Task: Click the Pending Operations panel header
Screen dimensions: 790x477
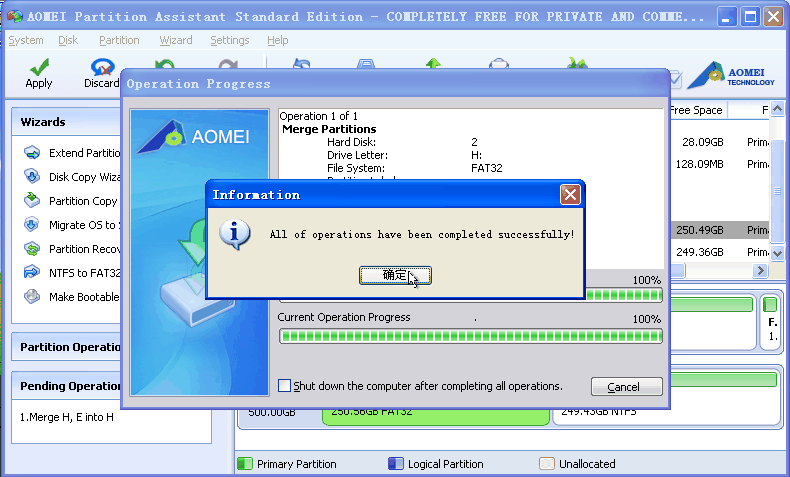Action: pos(66,386)
